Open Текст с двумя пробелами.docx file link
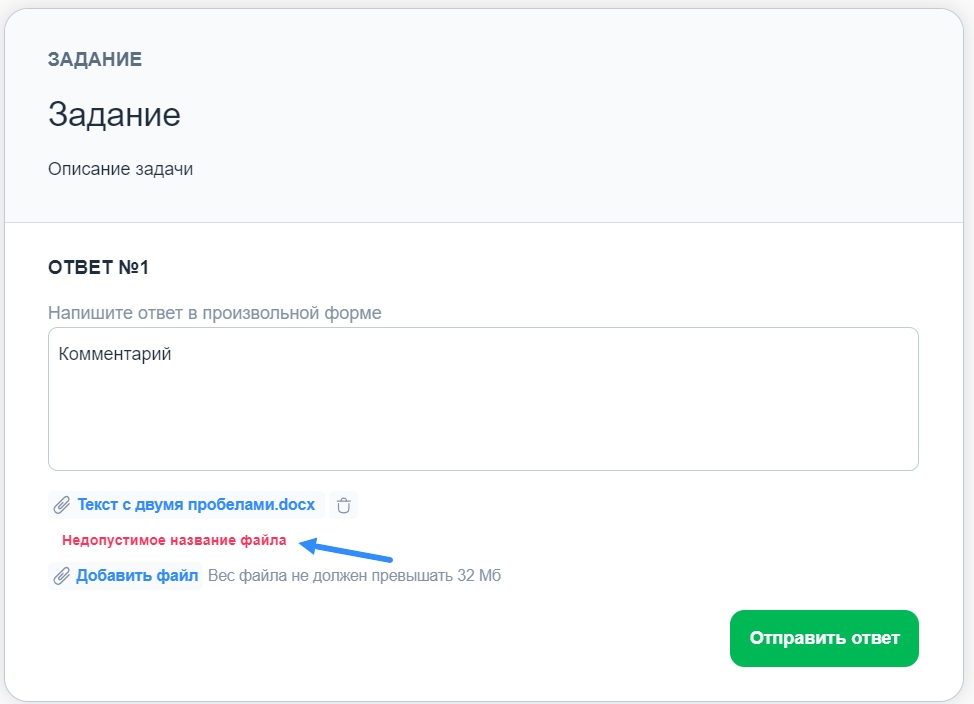Screen dimensions: 974x704 pos(196,505)
